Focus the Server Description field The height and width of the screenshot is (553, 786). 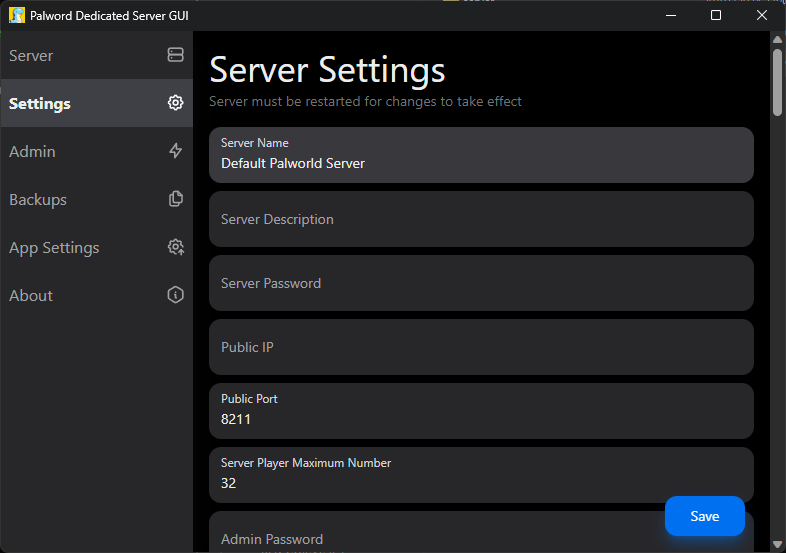click(480, 219)
